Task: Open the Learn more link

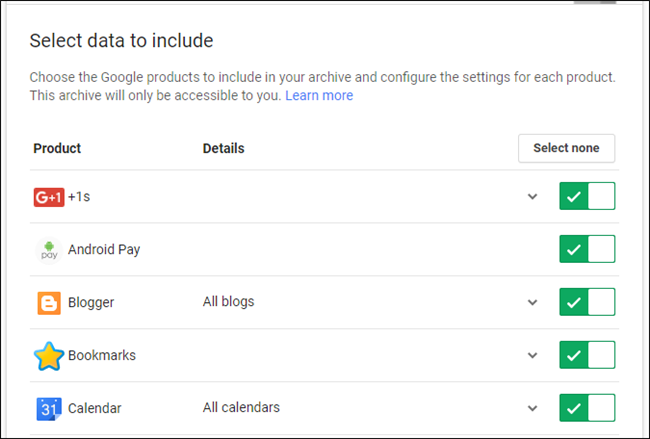Action: coord(319,96)
